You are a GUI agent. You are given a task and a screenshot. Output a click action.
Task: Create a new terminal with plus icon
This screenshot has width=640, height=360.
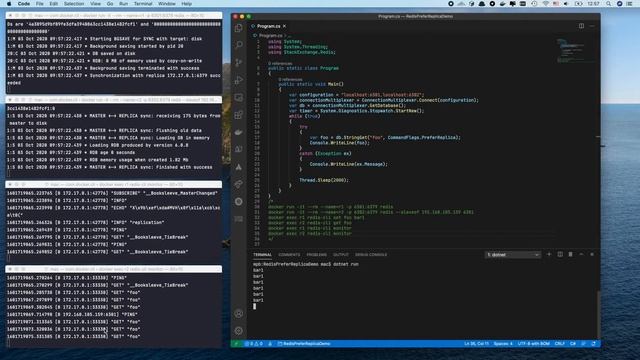point(549,254)
